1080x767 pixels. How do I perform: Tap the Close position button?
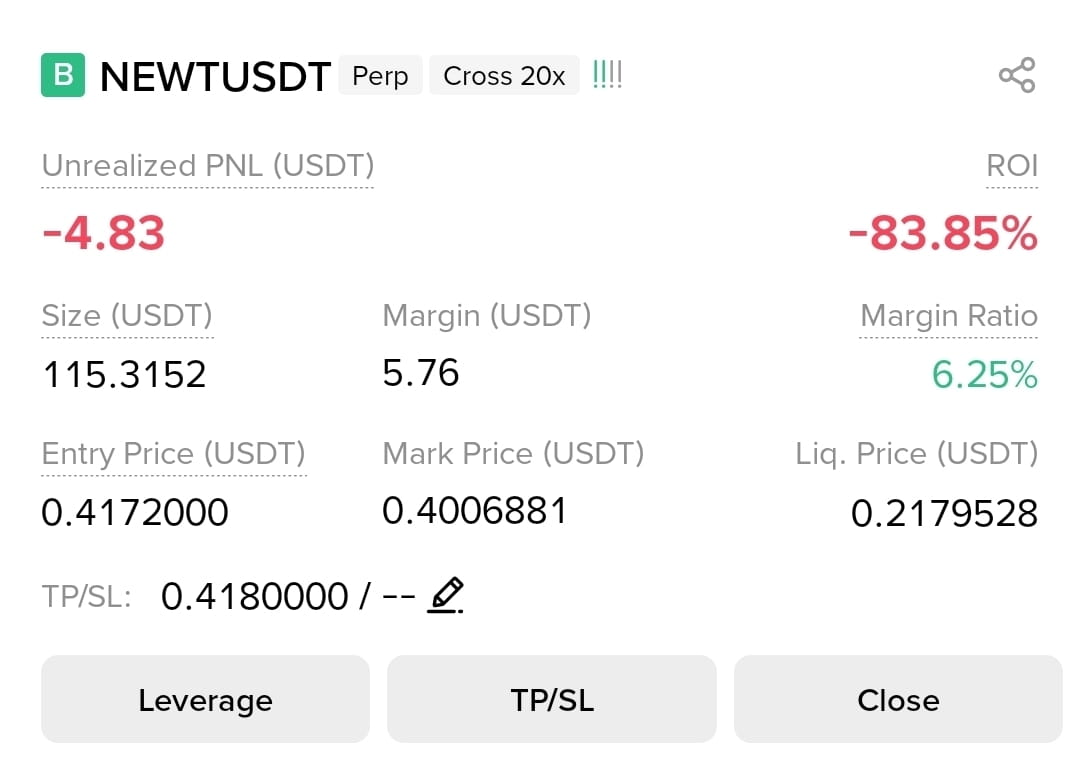(898, 700)
